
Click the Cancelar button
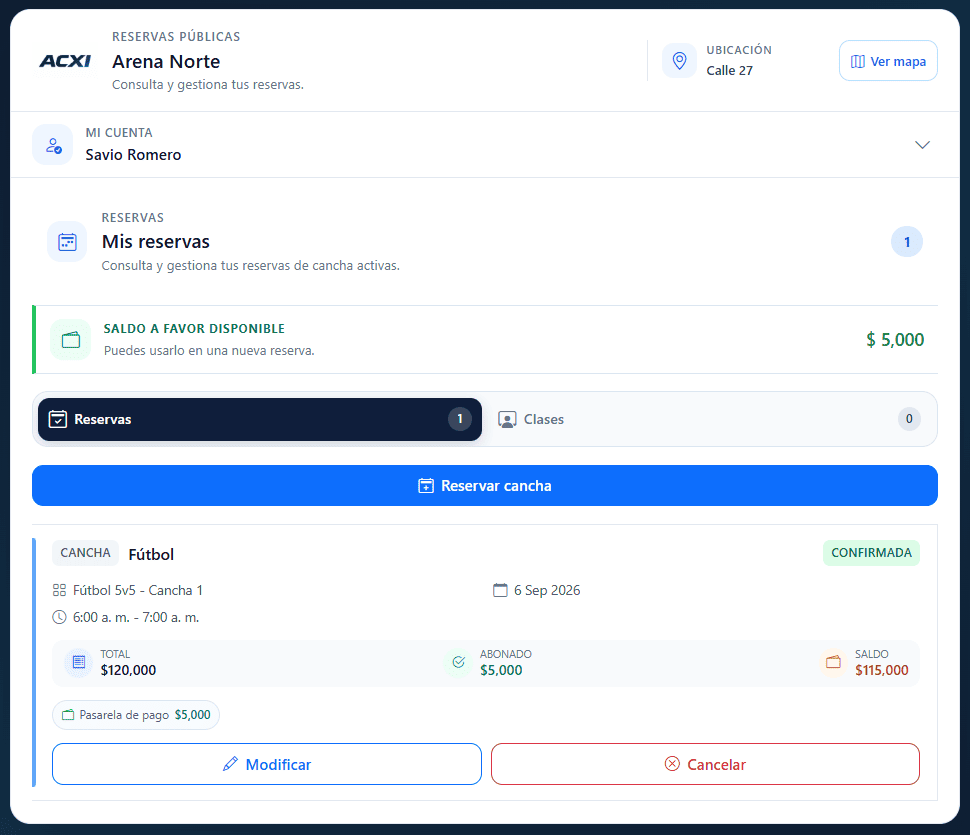coord(705,764)
